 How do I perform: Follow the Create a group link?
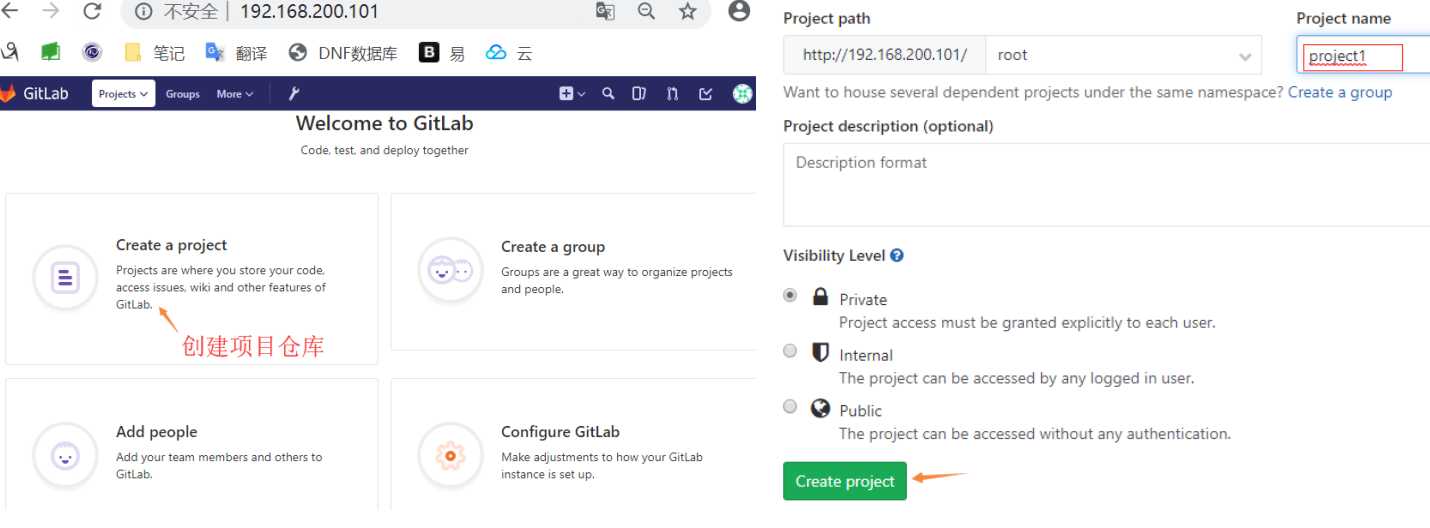click(x=1340, y=92)
